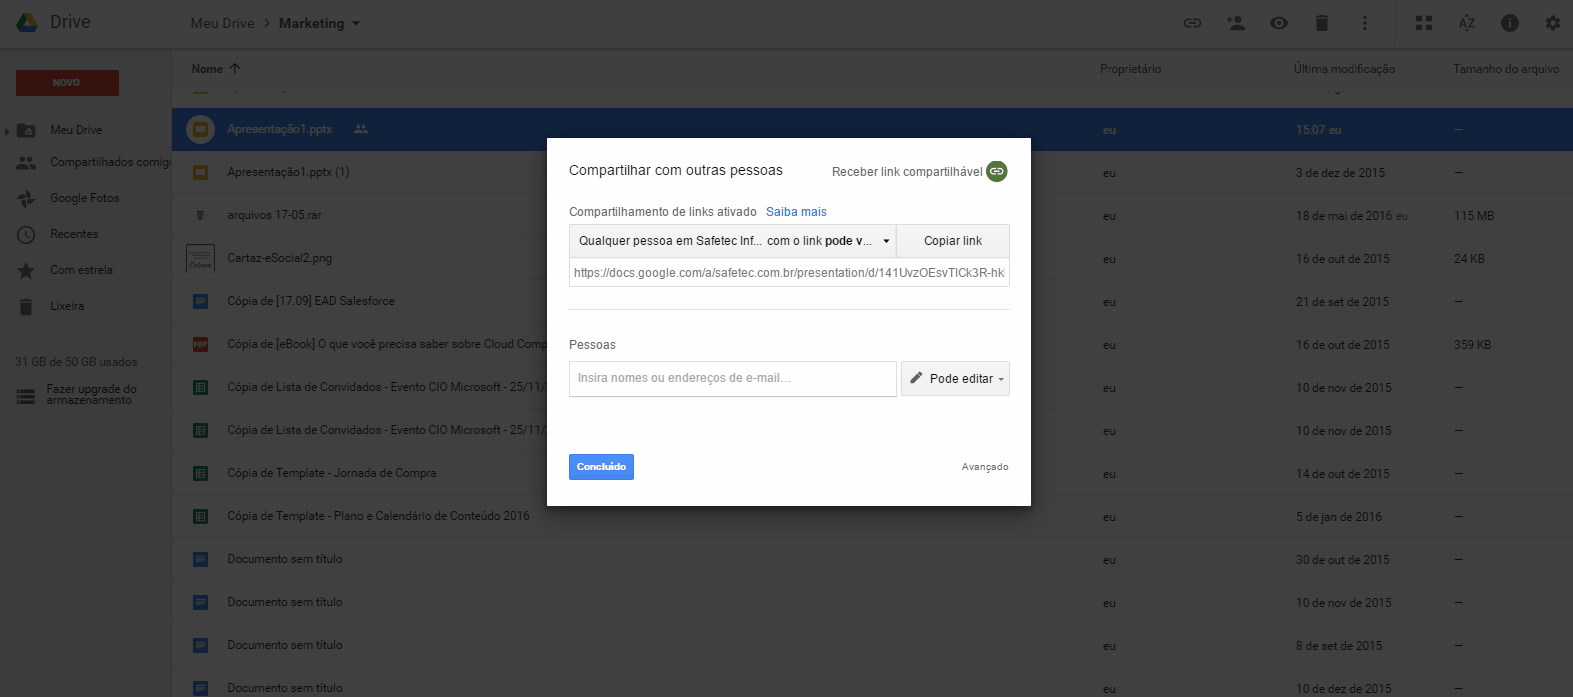Image resolution: width=1573 pixels, height=697 pixels.
Task: Sort by the Nome column header
Action: coord(215,69)
